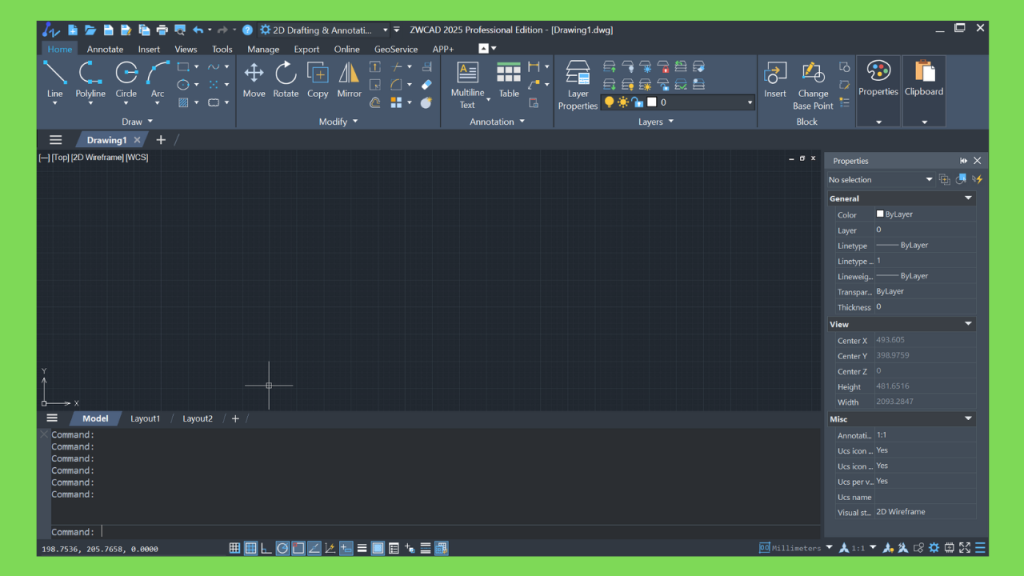Click the Open file icon
This screenshot has width=1024, height=576.
coord(90,30)
